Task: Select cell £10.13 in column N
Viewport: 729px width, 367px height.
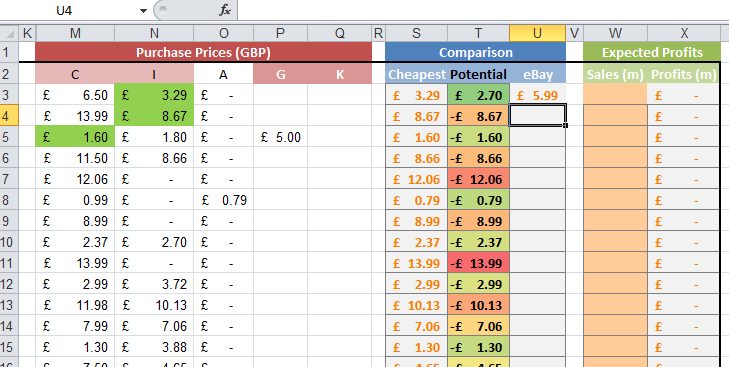Action: (x=154, y=305)
